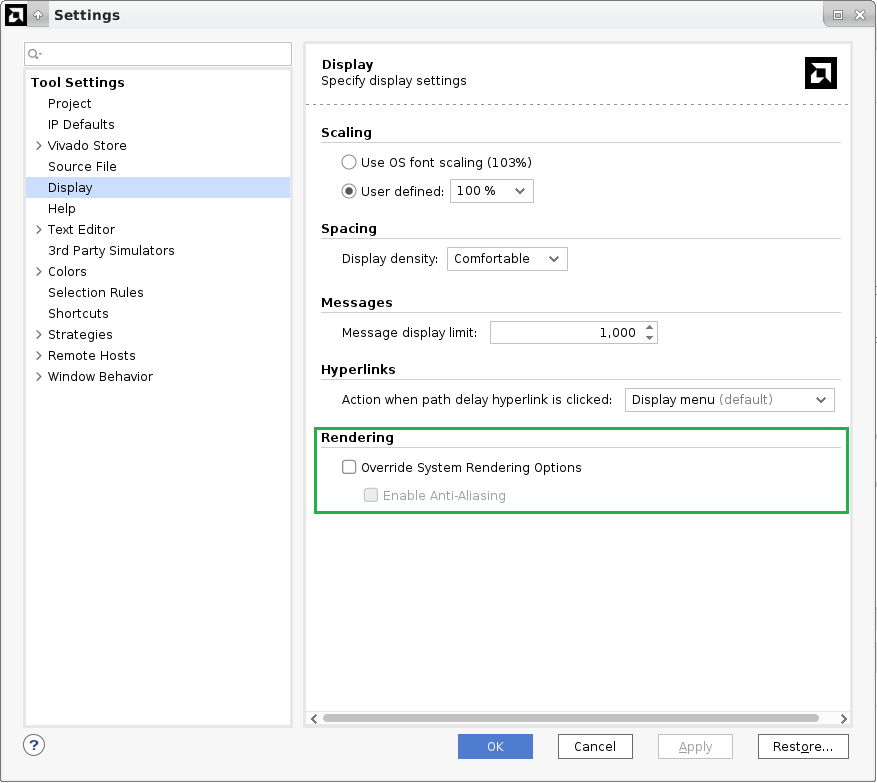
Task: Select the Display settings page
Action: pos(158,187)
